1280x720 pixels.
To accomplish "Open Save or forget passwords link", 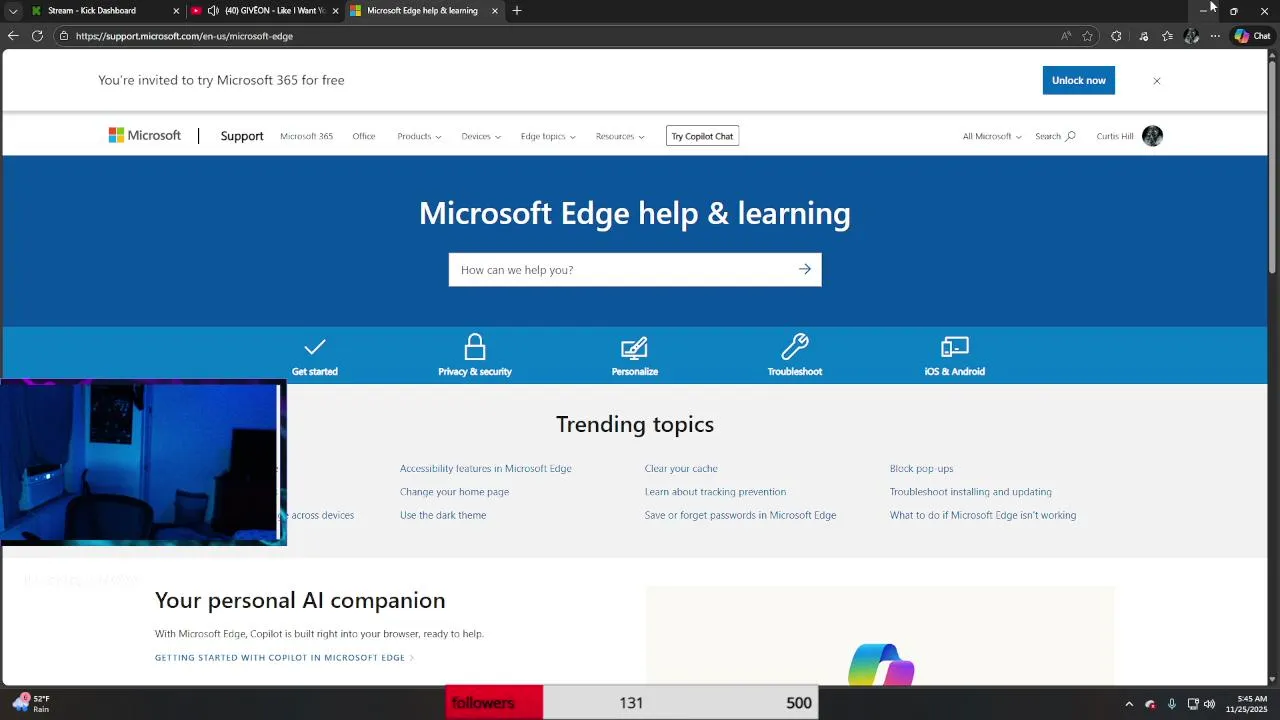I will pyautogui.click(x=740, y=515).
